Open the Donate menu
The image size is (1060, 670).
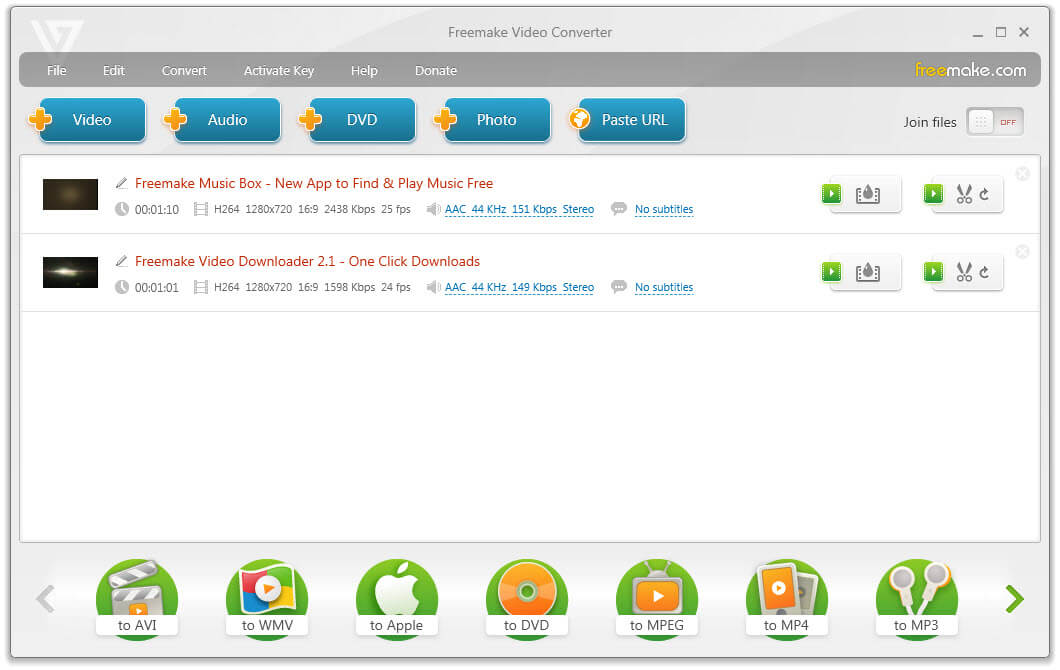point(435,70)
